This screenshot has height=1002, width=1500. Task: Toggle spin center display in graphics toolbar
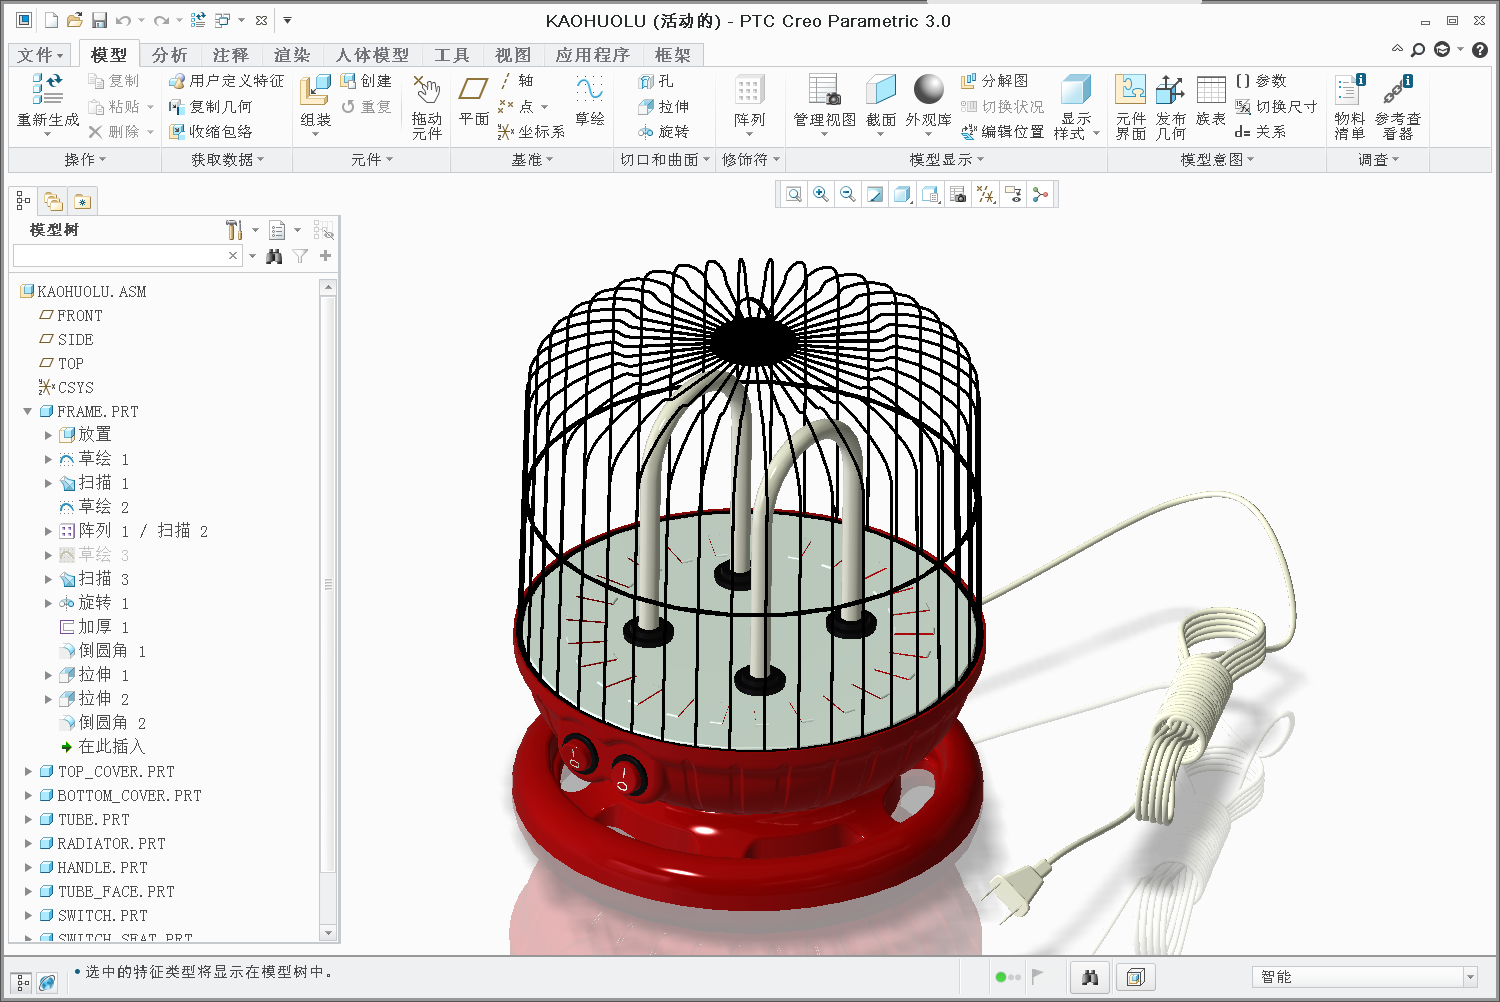pyautogui.click(x=1041, y=194)
